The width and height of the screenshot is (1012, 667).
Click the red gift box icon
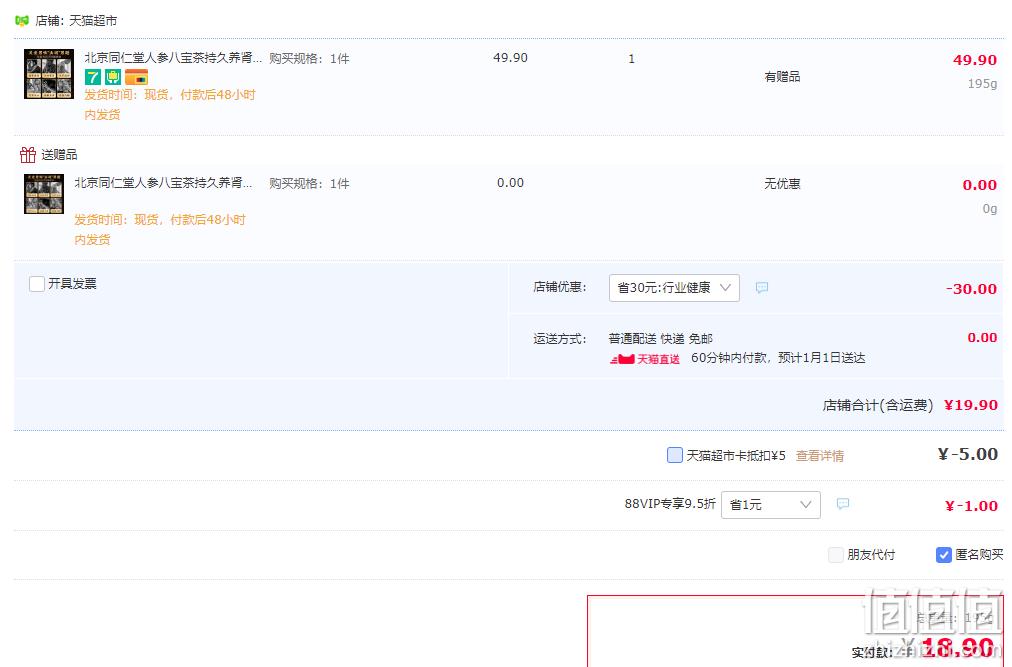click(28, 154)
